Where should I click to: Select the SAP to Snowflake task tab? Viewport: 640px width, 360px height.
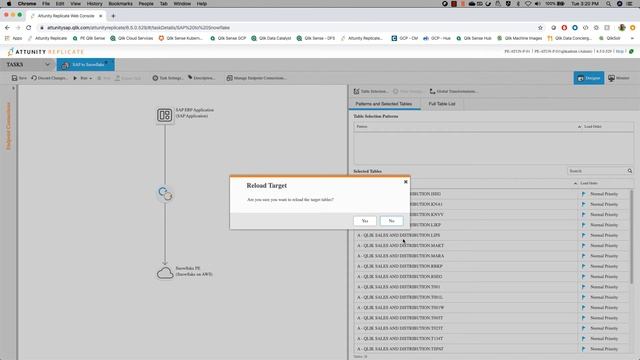coord(85,64)
